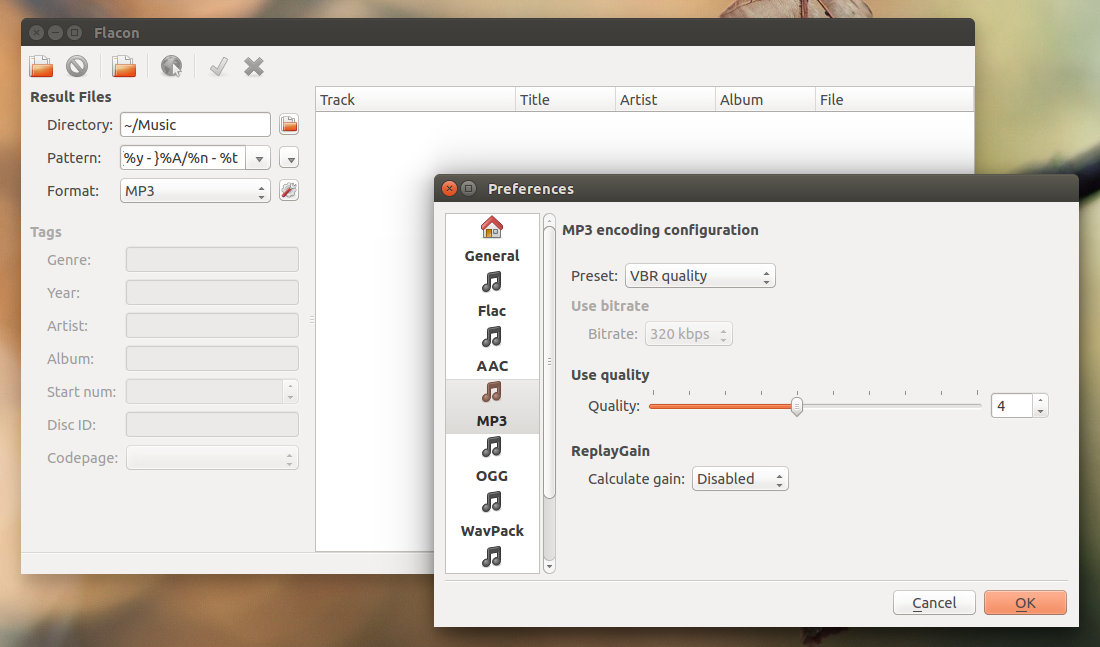1100x647 pixels.
Task: Select the OGG preferences page
Action: [492, 460]
